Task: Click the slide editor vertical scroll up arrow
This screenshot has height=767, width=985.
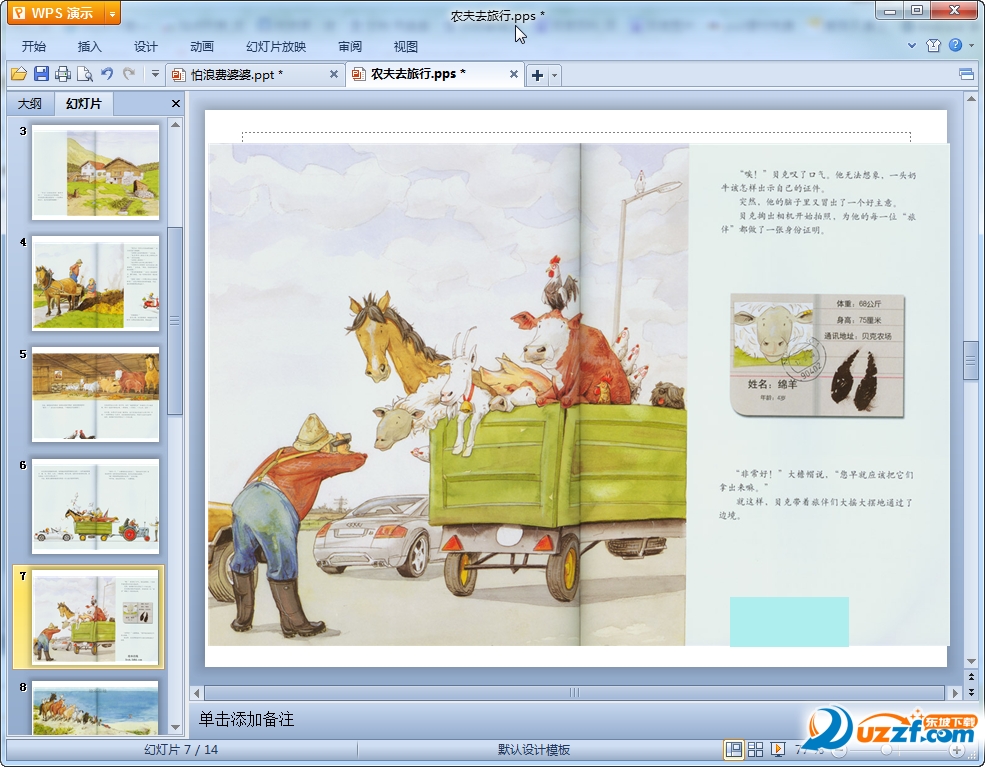Action: click(x=971, y=99)
